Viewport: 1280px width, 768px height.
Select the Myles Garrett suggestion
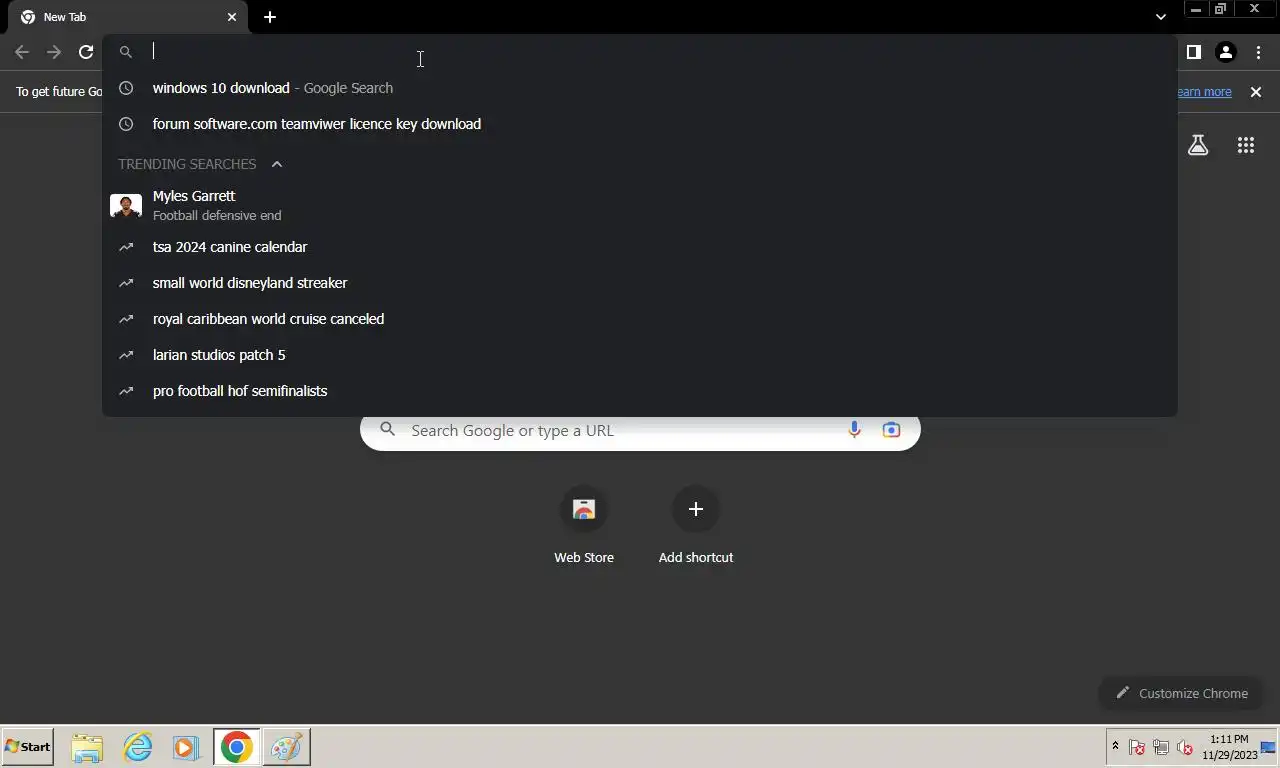point(640,205)
